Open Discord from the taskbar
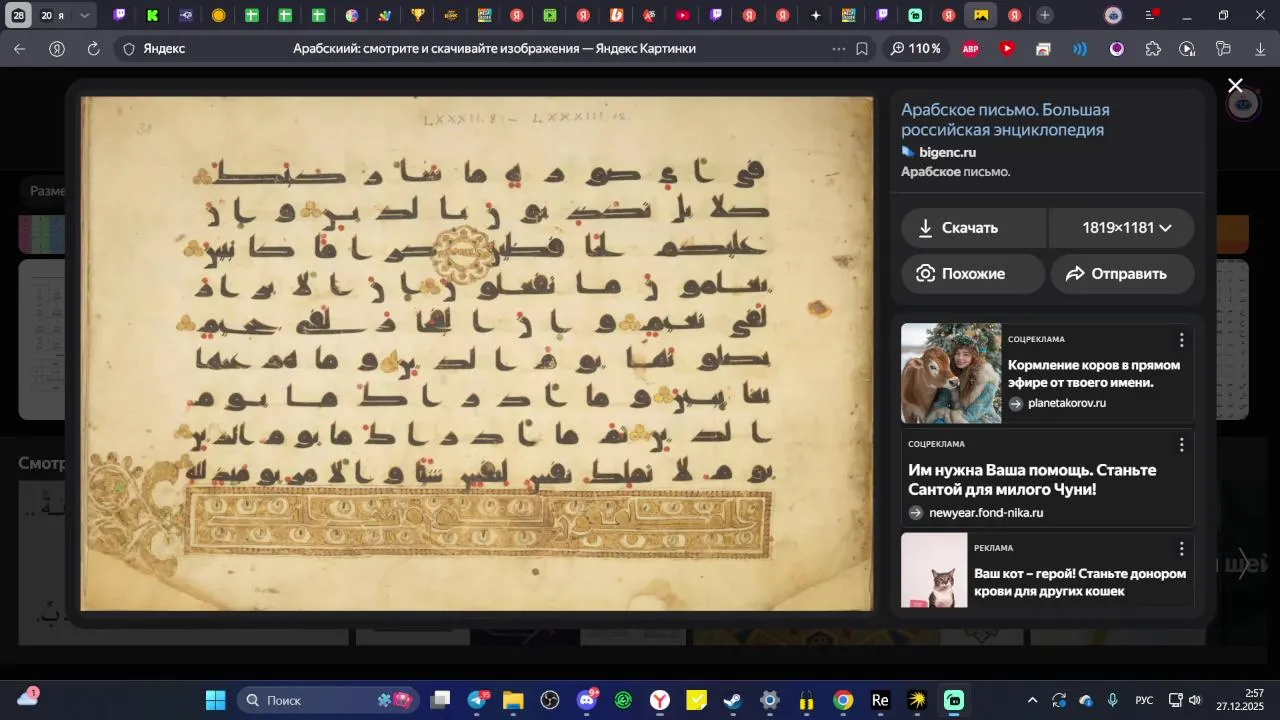The width and height of the screenshot is (1280, 720). tap(587, 700)
